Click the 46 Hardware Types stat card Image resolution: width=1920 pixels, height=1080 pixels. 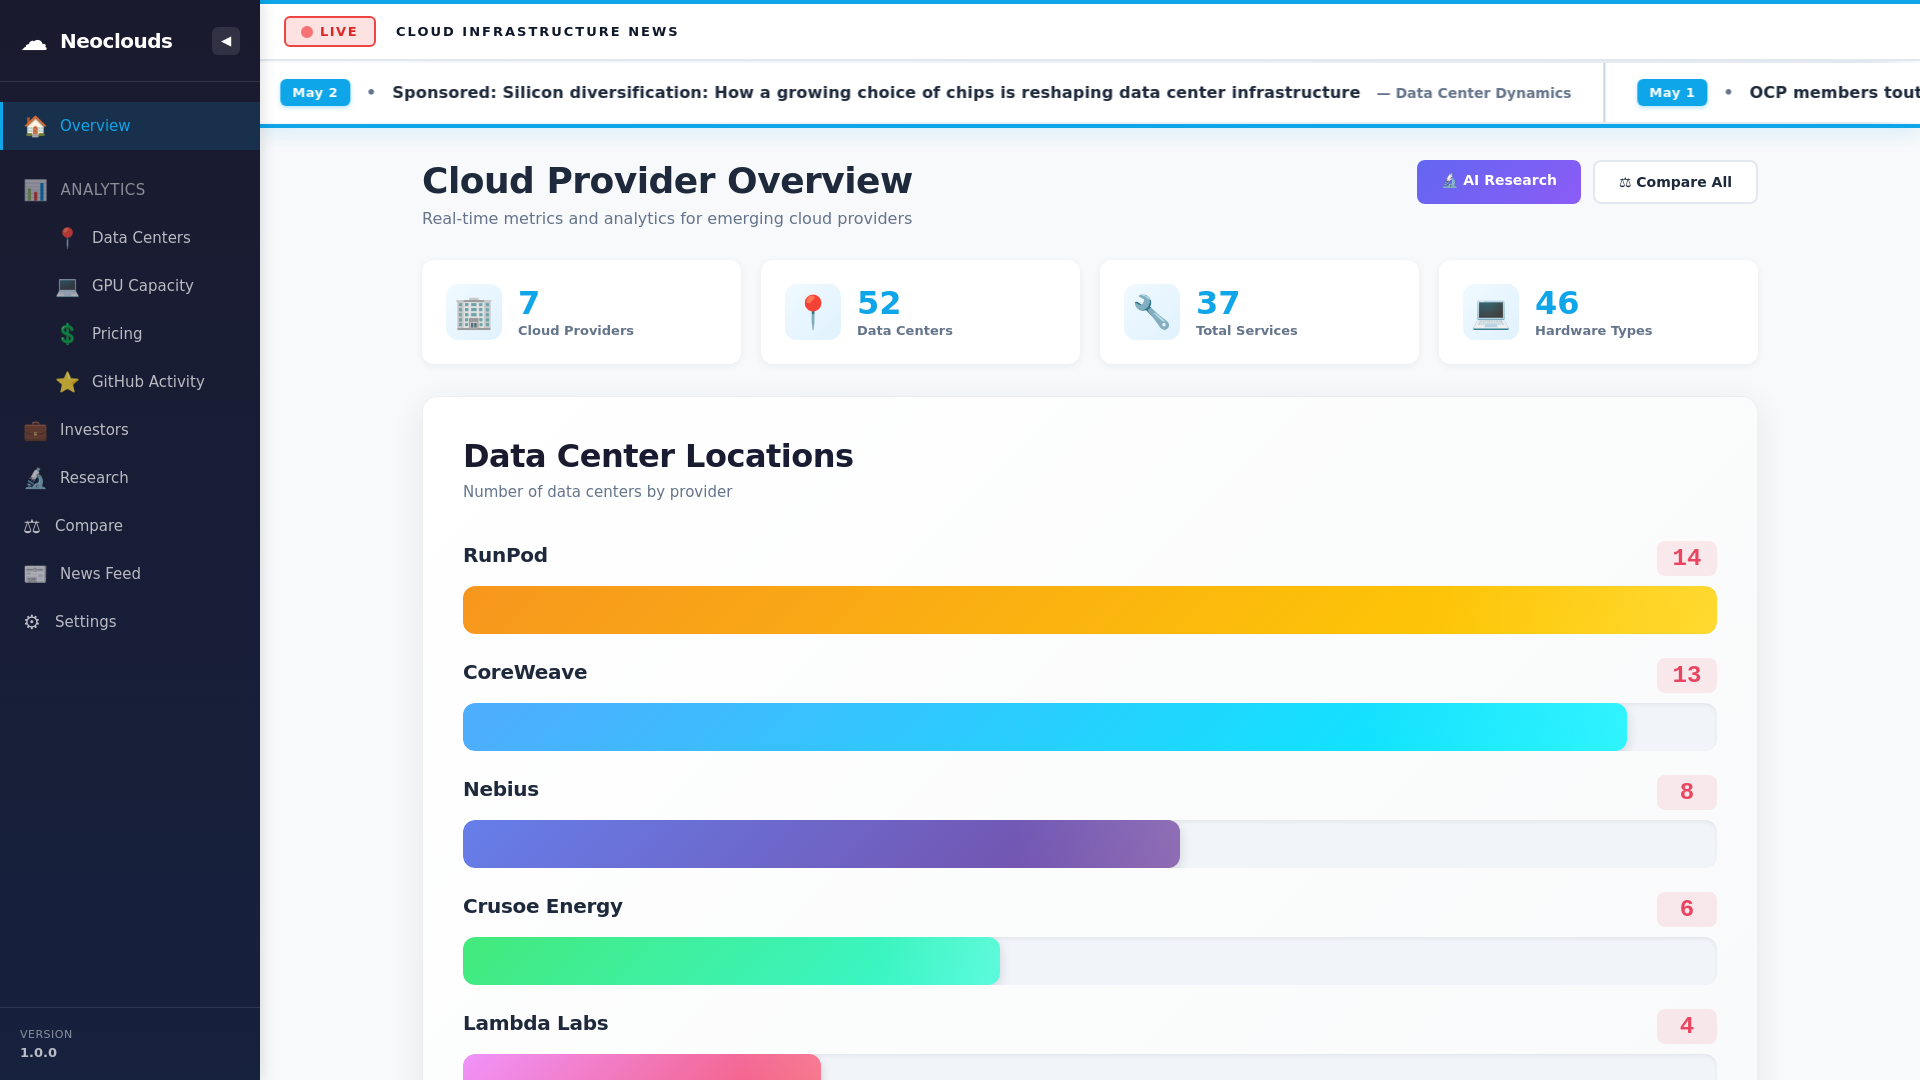pyautogui.click(x=1598, y=312)
